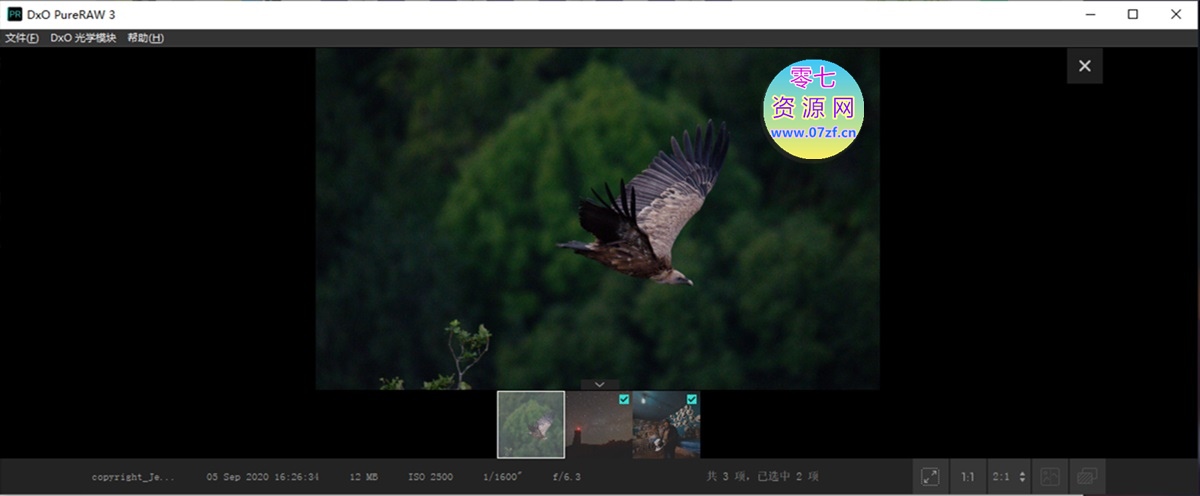Select the lighthouse night sky thumbnail
This screenshot has height=496, width=1200.
click(598, 426)
